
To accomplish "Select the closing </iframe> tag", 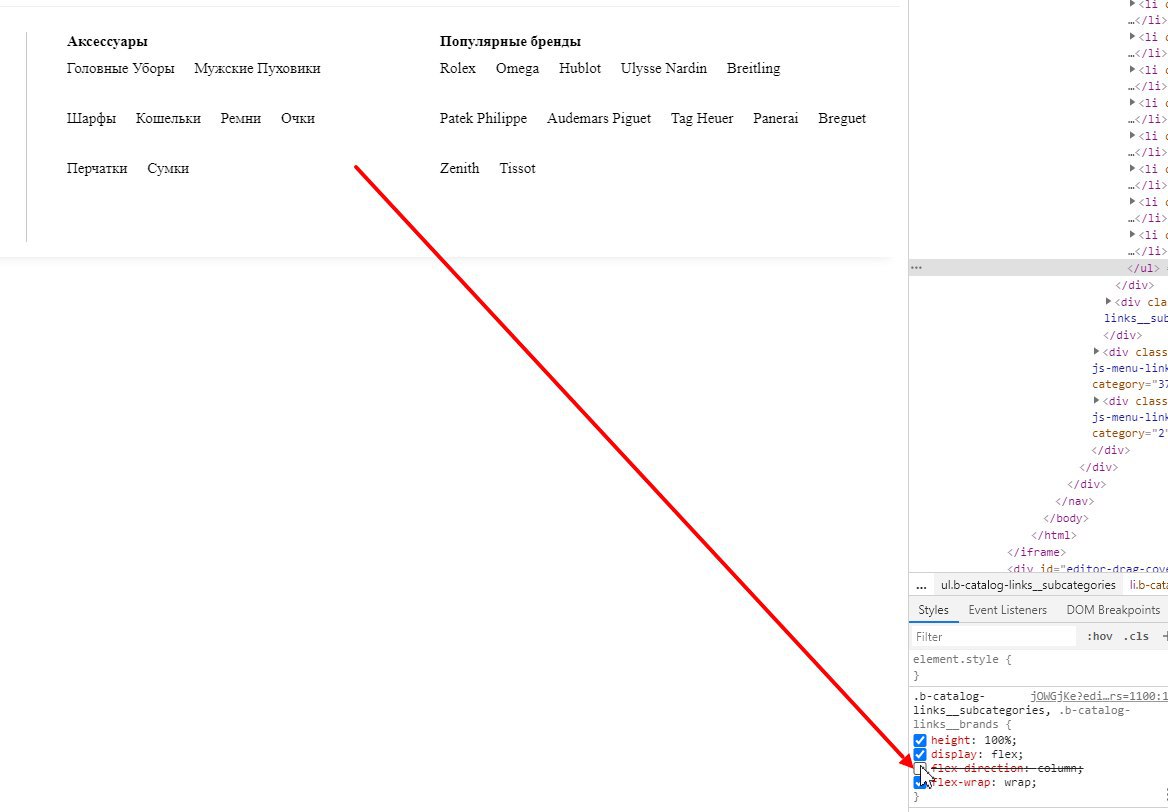I will pyautogui.click(x=1036, y=552).
